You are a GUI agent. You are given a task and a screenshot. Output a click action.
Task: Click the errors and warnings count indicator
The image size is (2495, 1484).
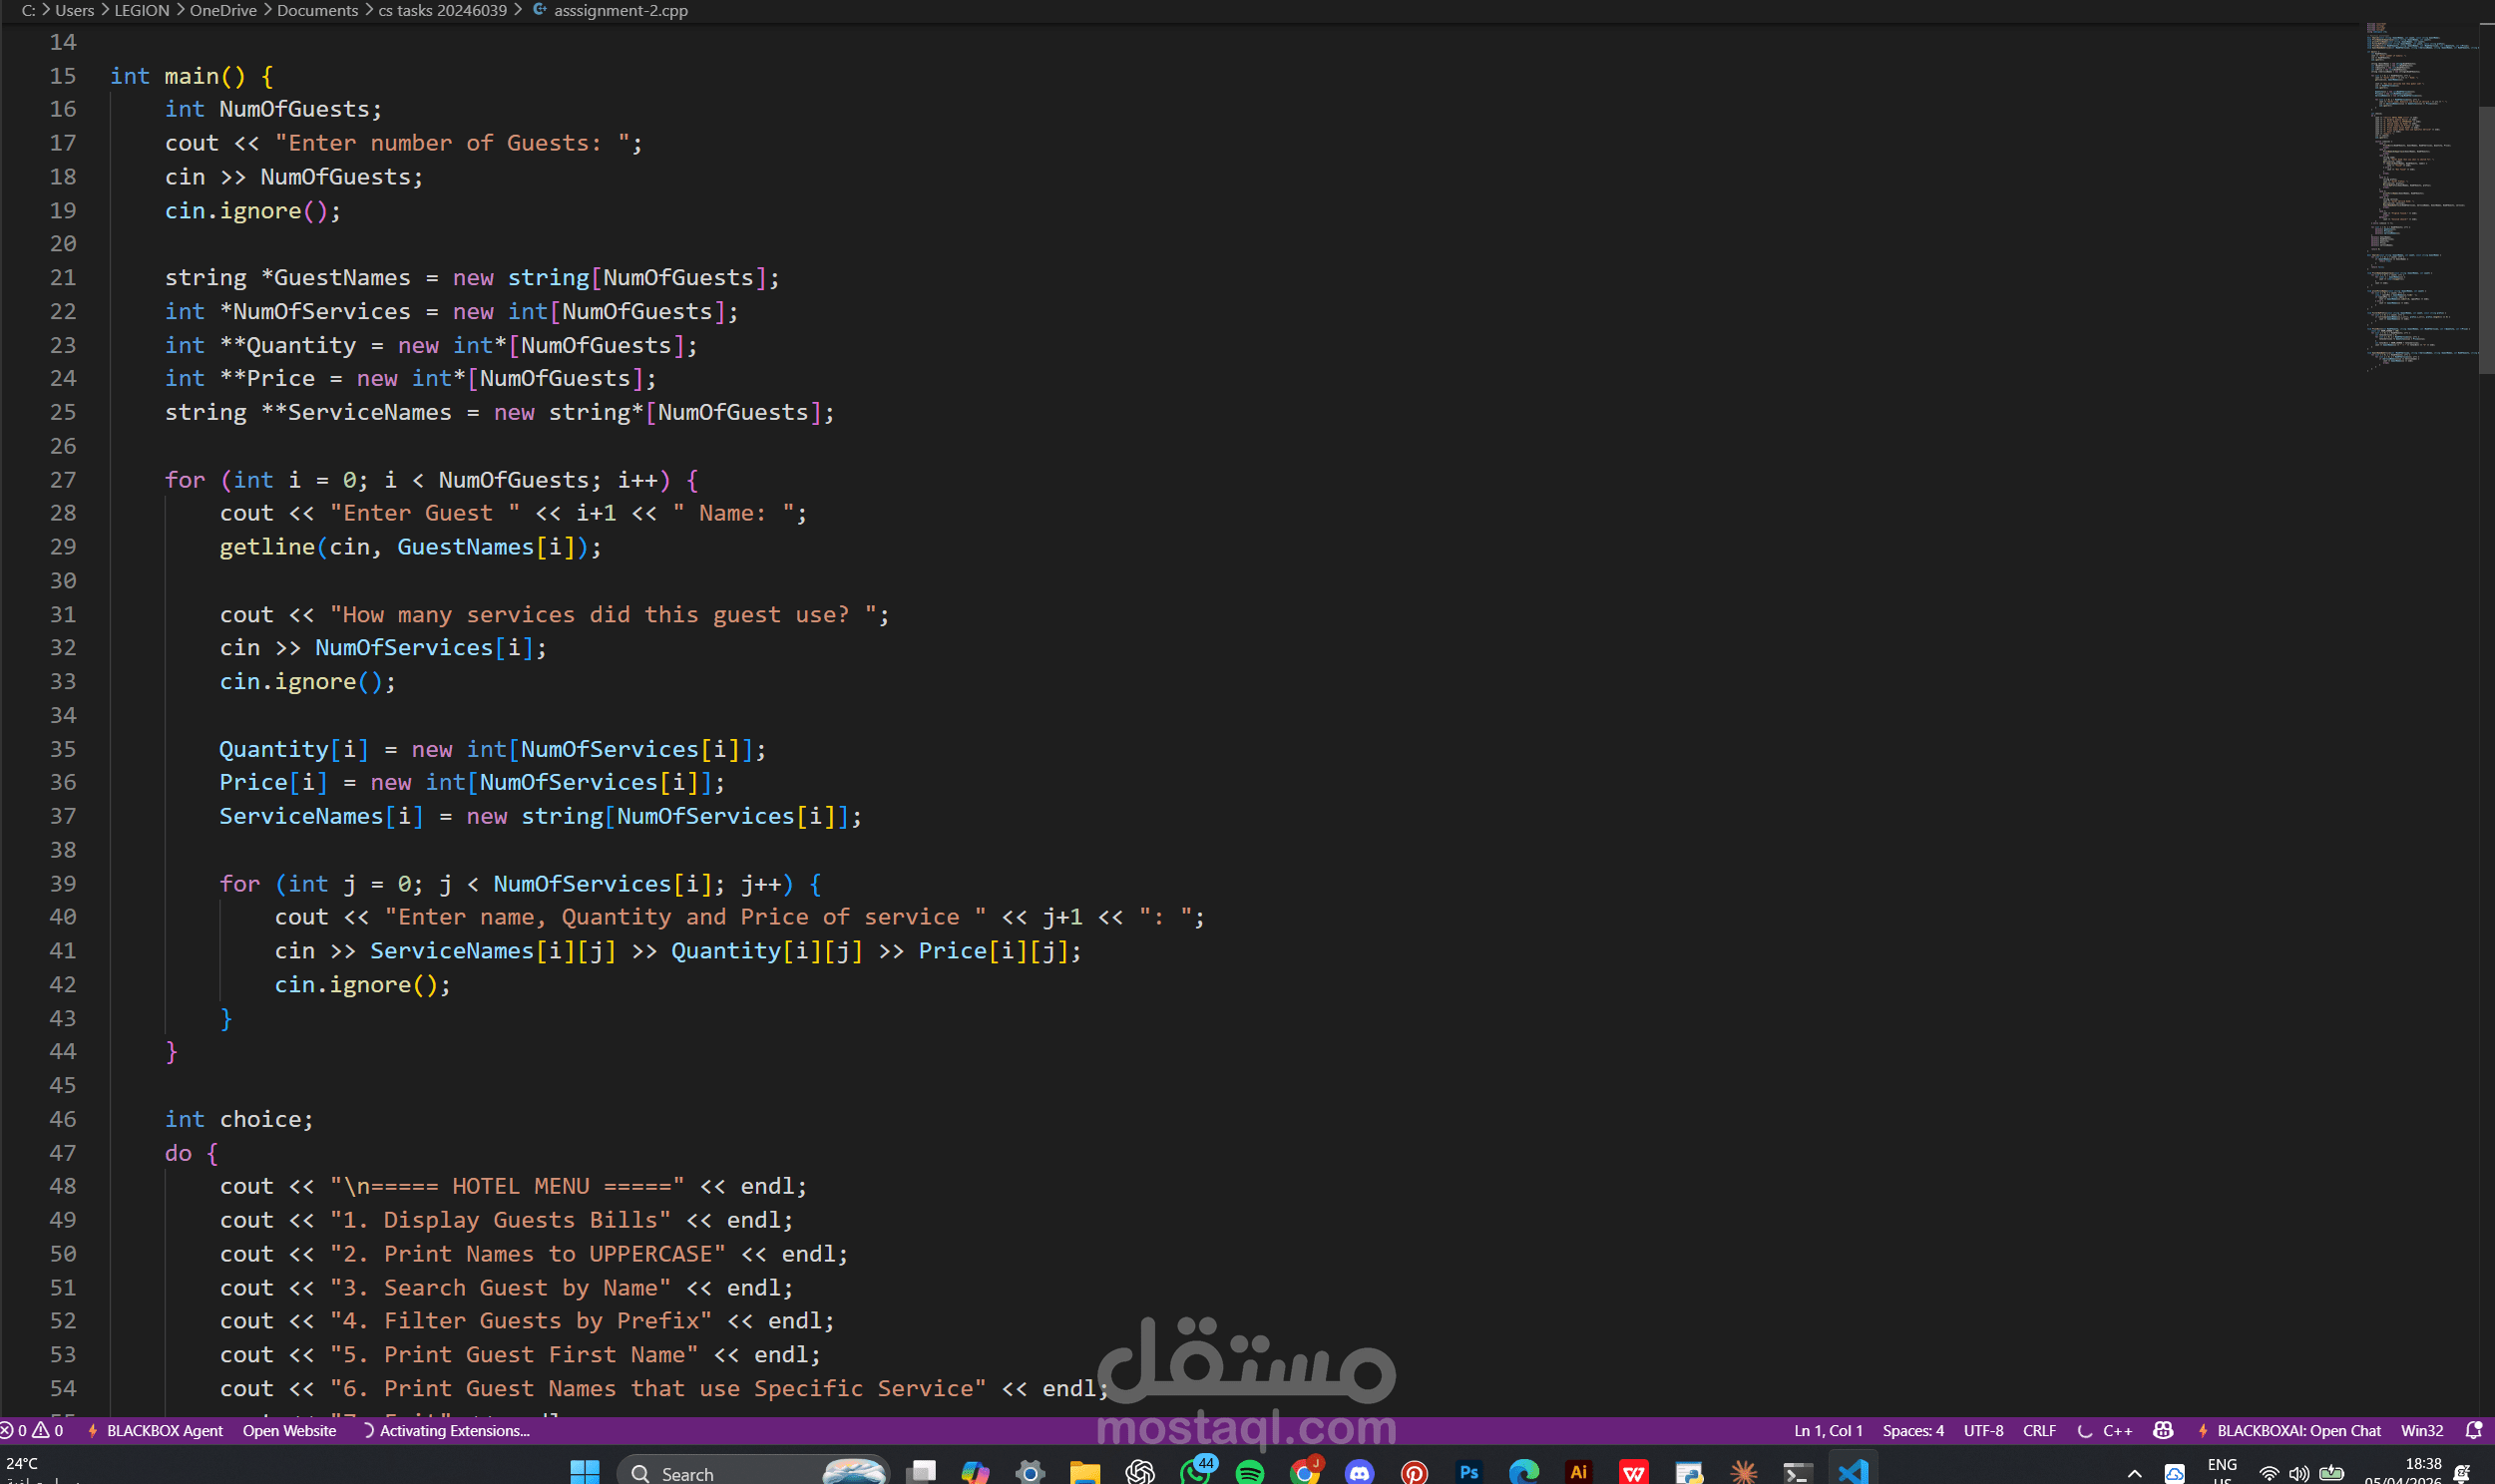[32, 1430]
